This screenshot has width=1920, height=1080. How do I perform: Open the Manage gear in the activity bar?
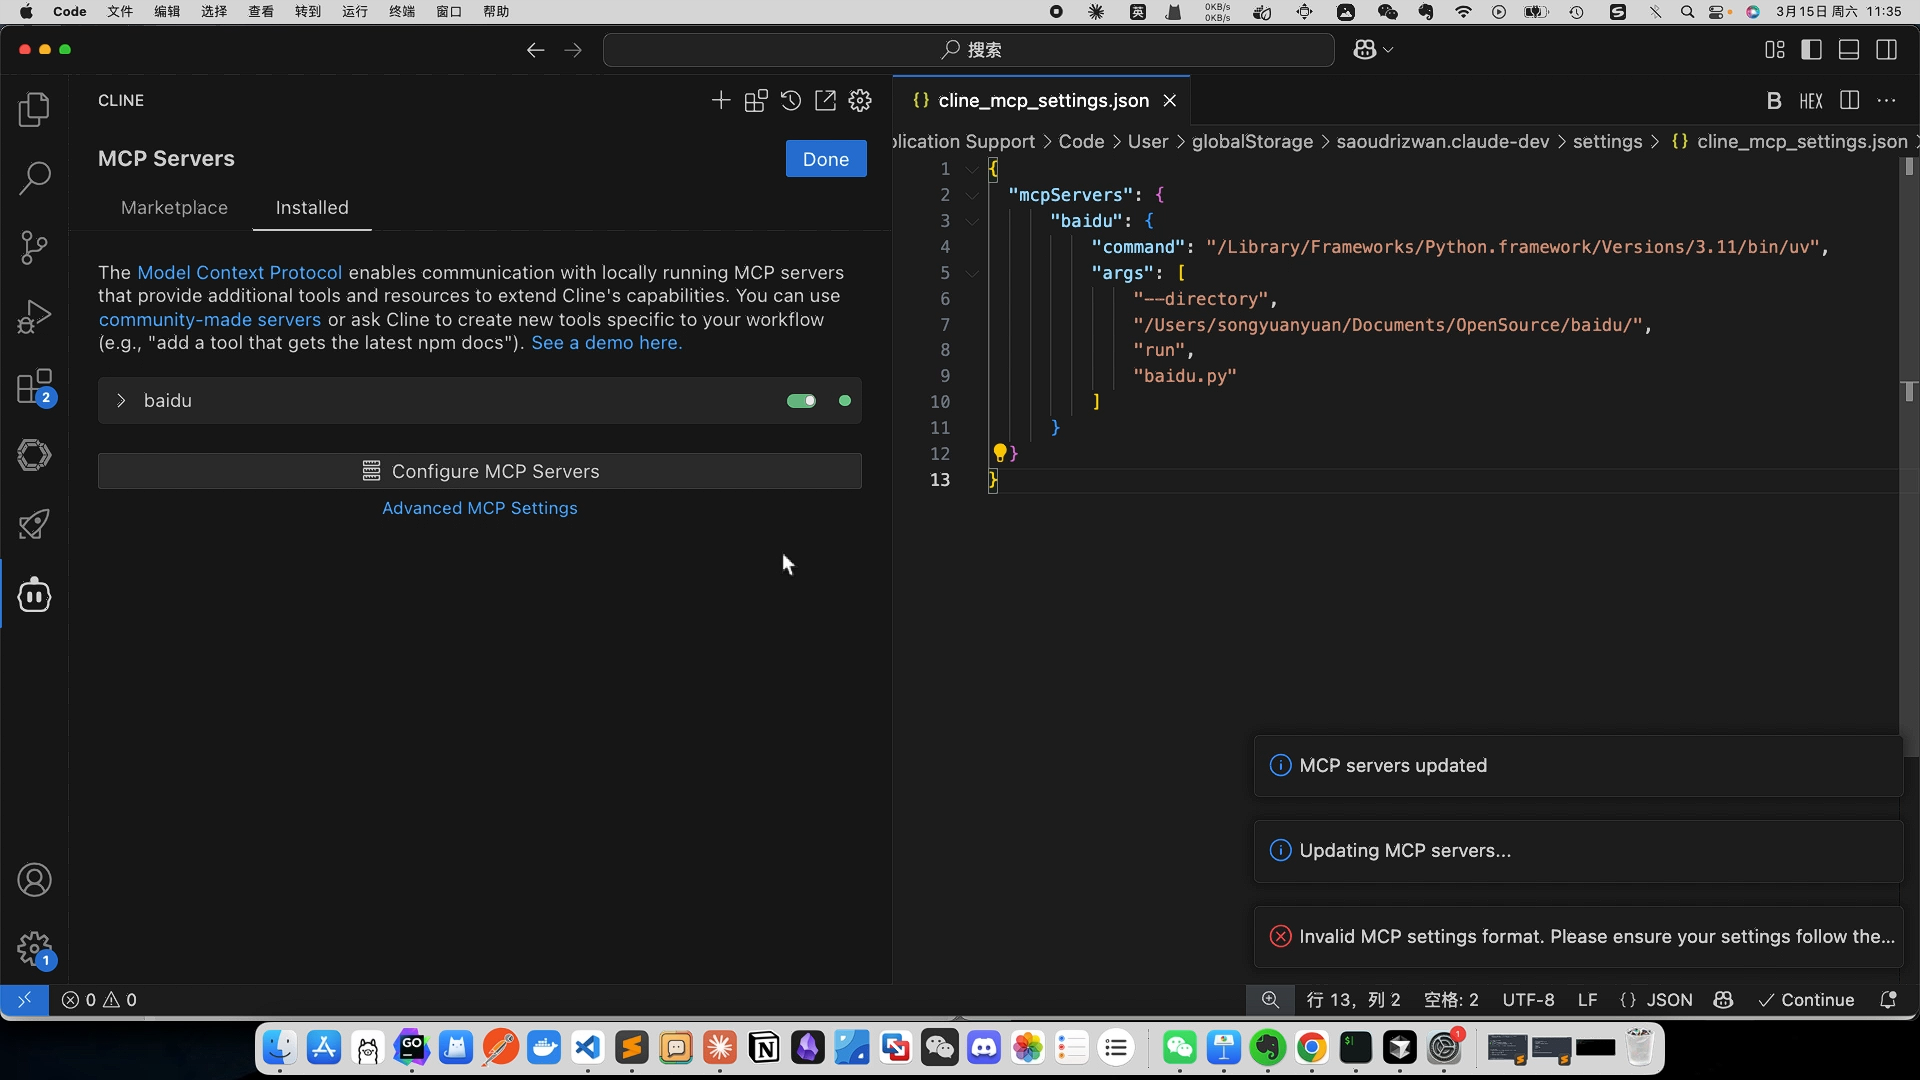coord(34,949)
